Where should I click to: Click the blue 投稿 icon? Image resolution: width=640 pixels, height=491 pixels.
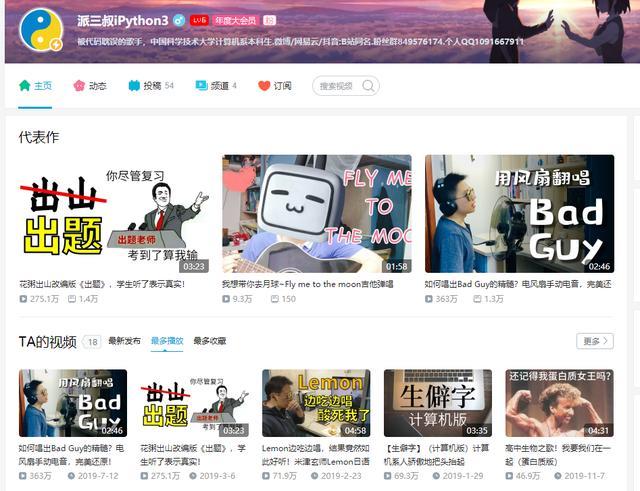click(x=134, y=86)
